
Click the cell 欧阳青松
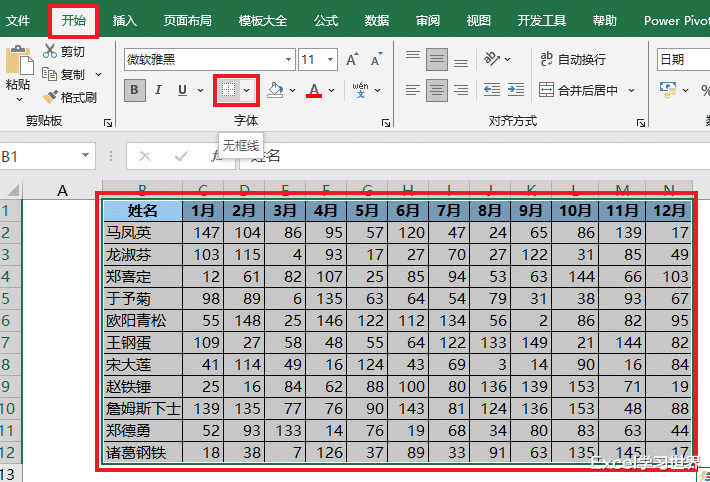[x=143, y=321]
